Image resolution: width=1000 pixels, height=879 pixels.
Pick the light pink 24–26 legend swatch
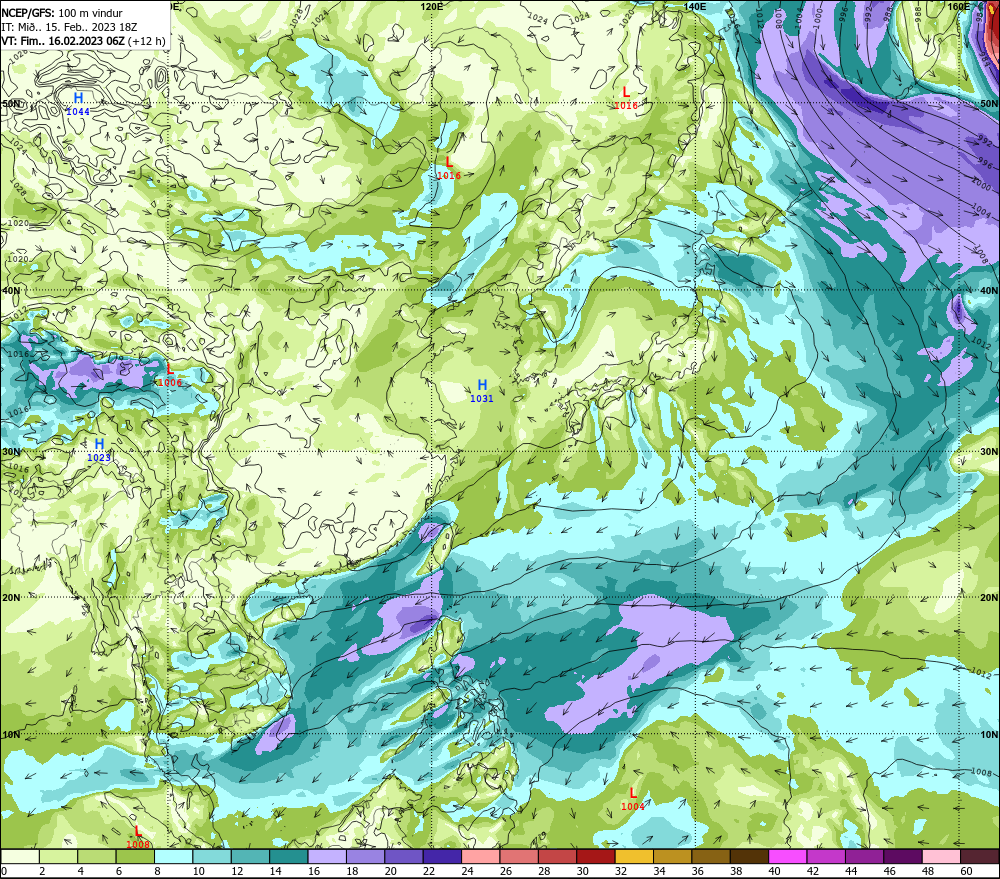pyautogui.click(x=480, y=856)
